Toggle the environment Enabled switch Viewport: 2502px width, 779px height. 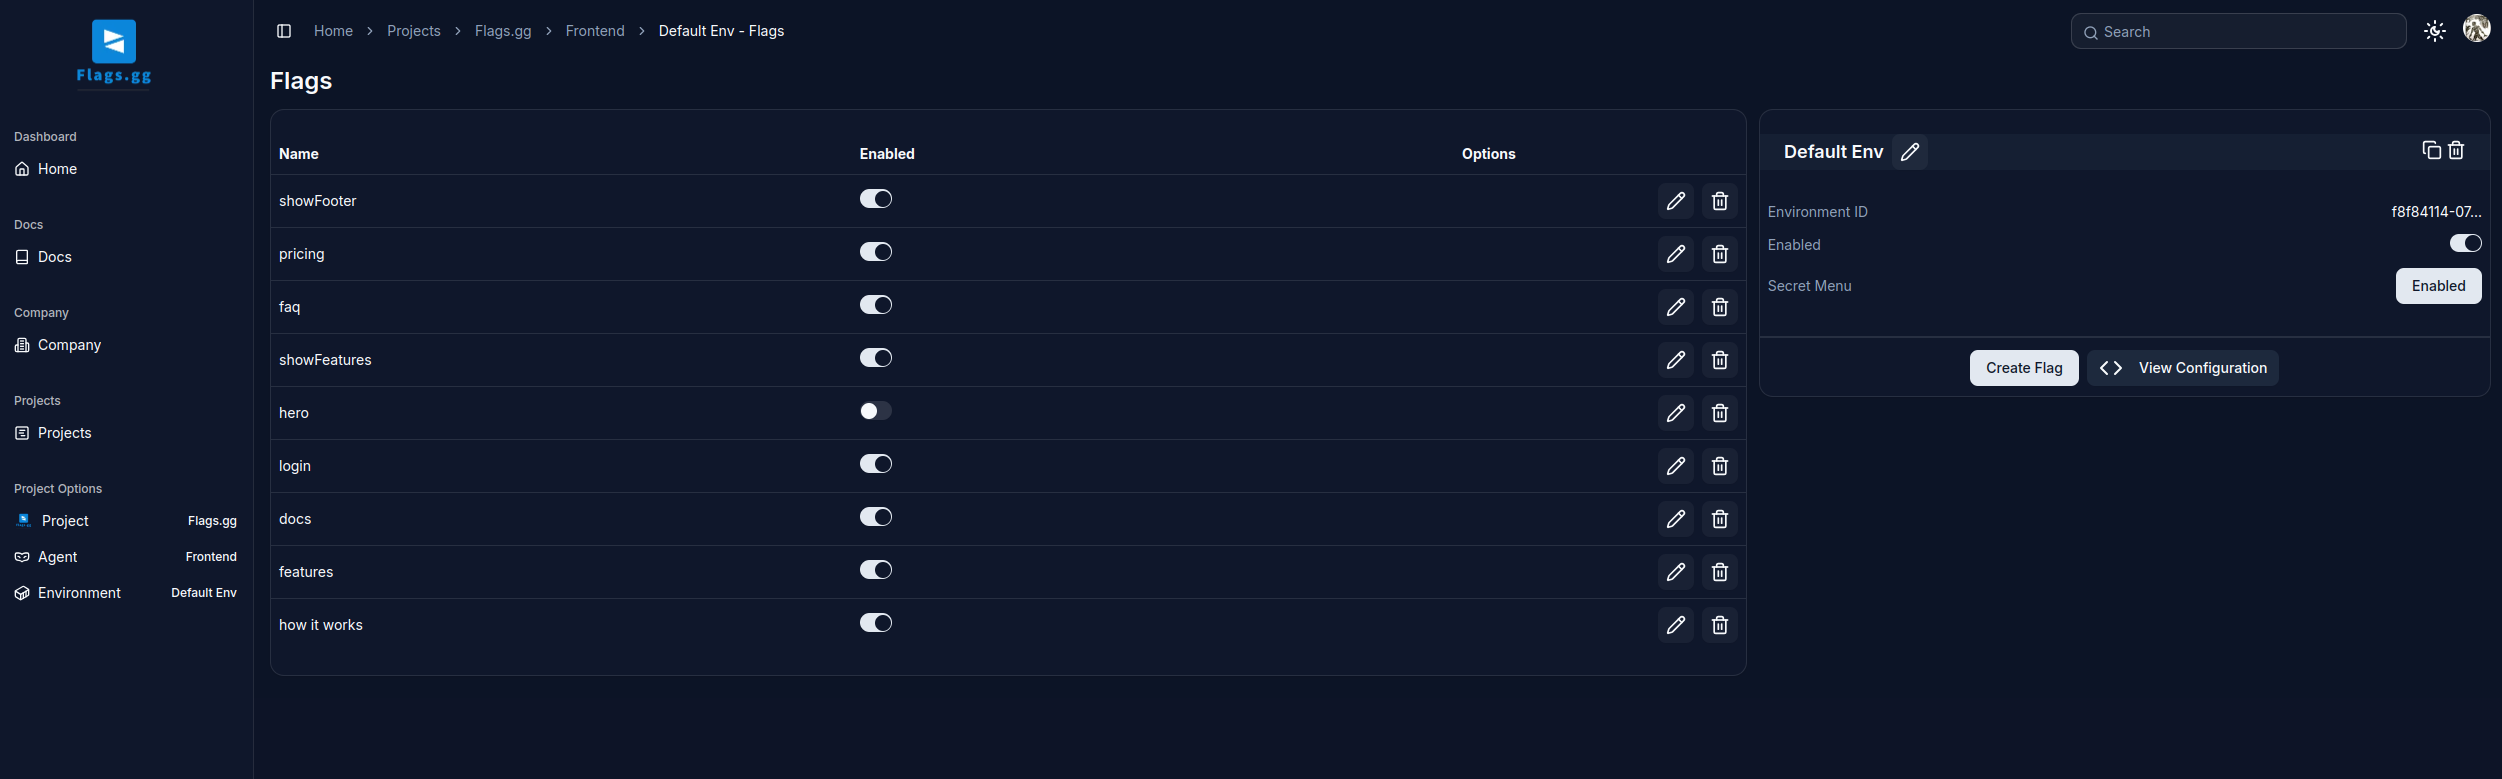2466,243
